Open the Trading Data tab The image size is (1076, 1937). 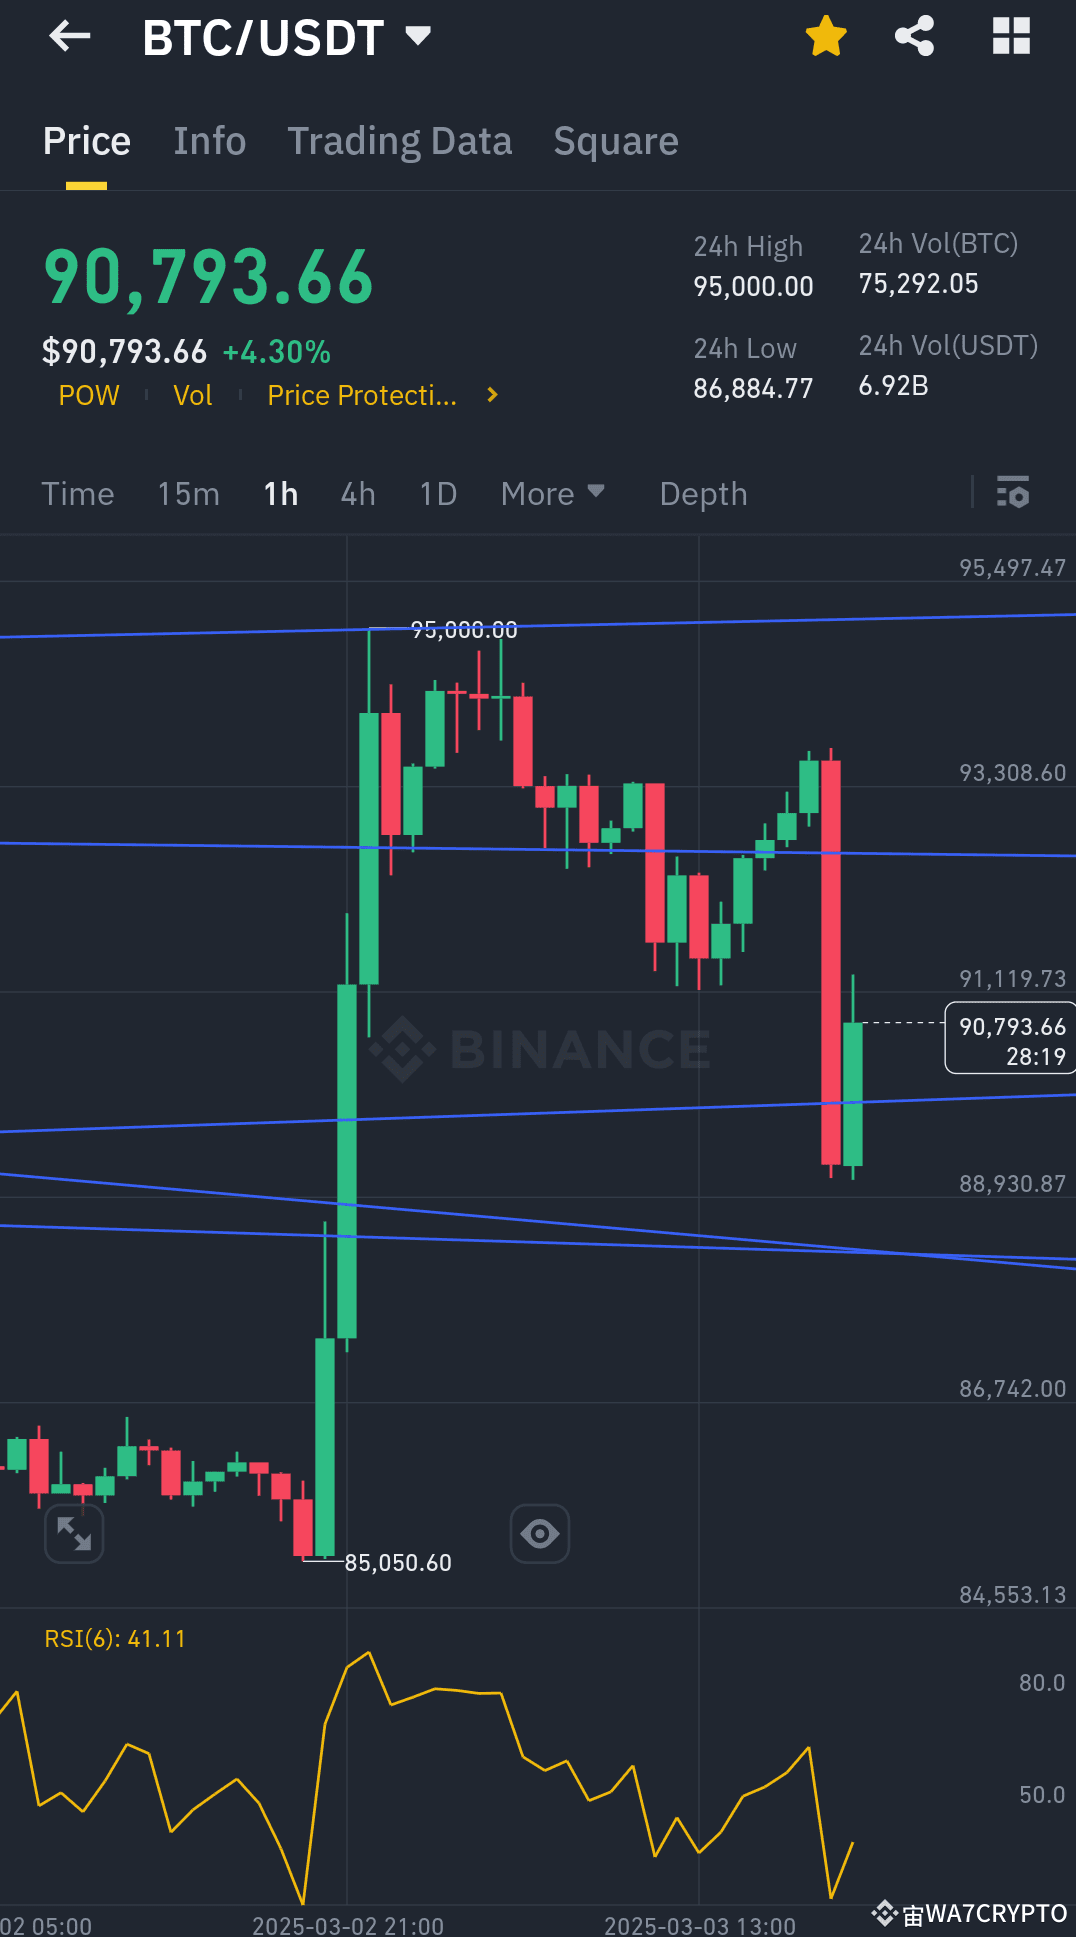(400, 141)
